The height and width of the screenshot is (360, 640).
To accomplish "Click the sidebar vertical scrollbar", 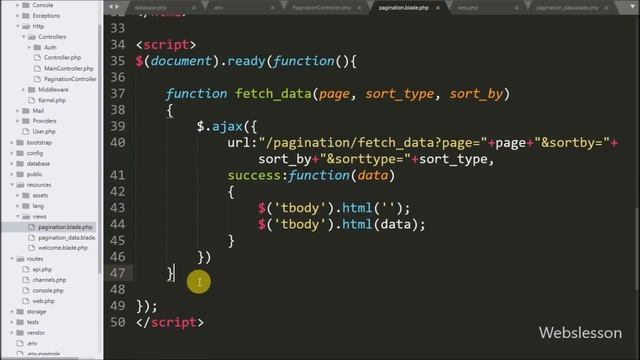I will pos(100,149).
